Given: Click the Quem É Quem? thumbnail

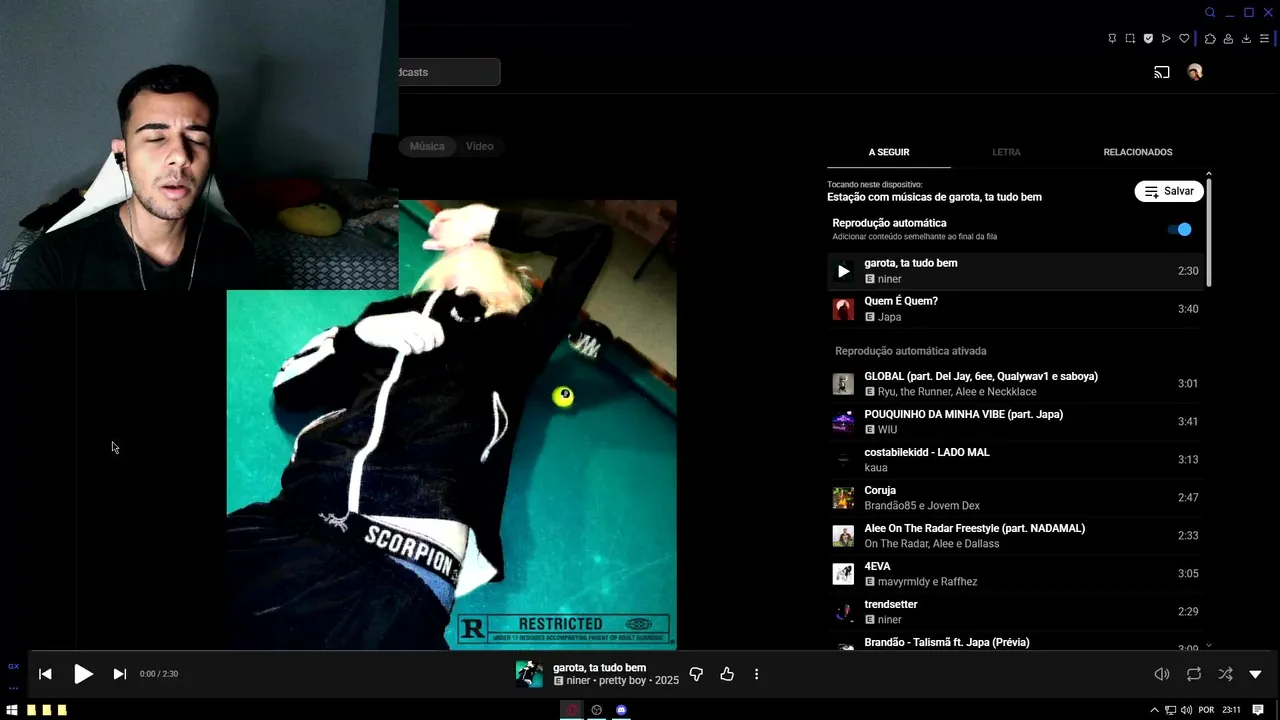Looking at the screenshot, I should click(x=843, y=309).
